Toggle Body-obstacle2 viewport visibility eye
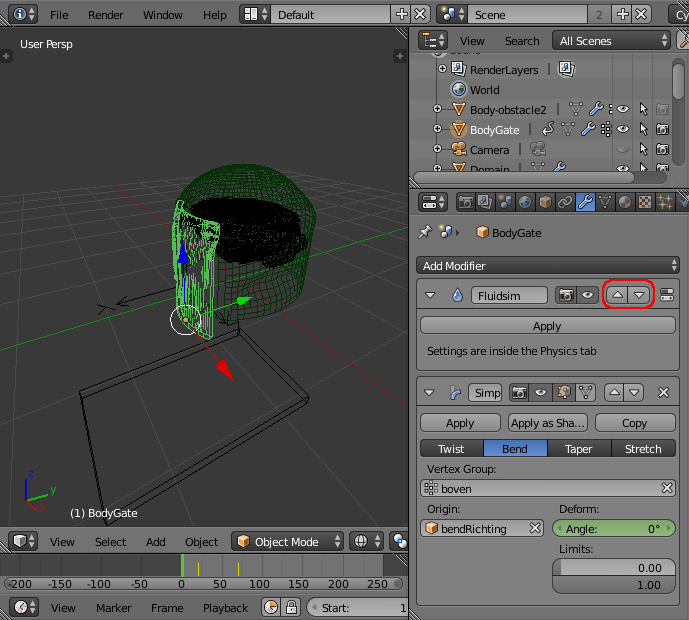The width and height of the screenshot is (689, 620). [x=623, y=109]
